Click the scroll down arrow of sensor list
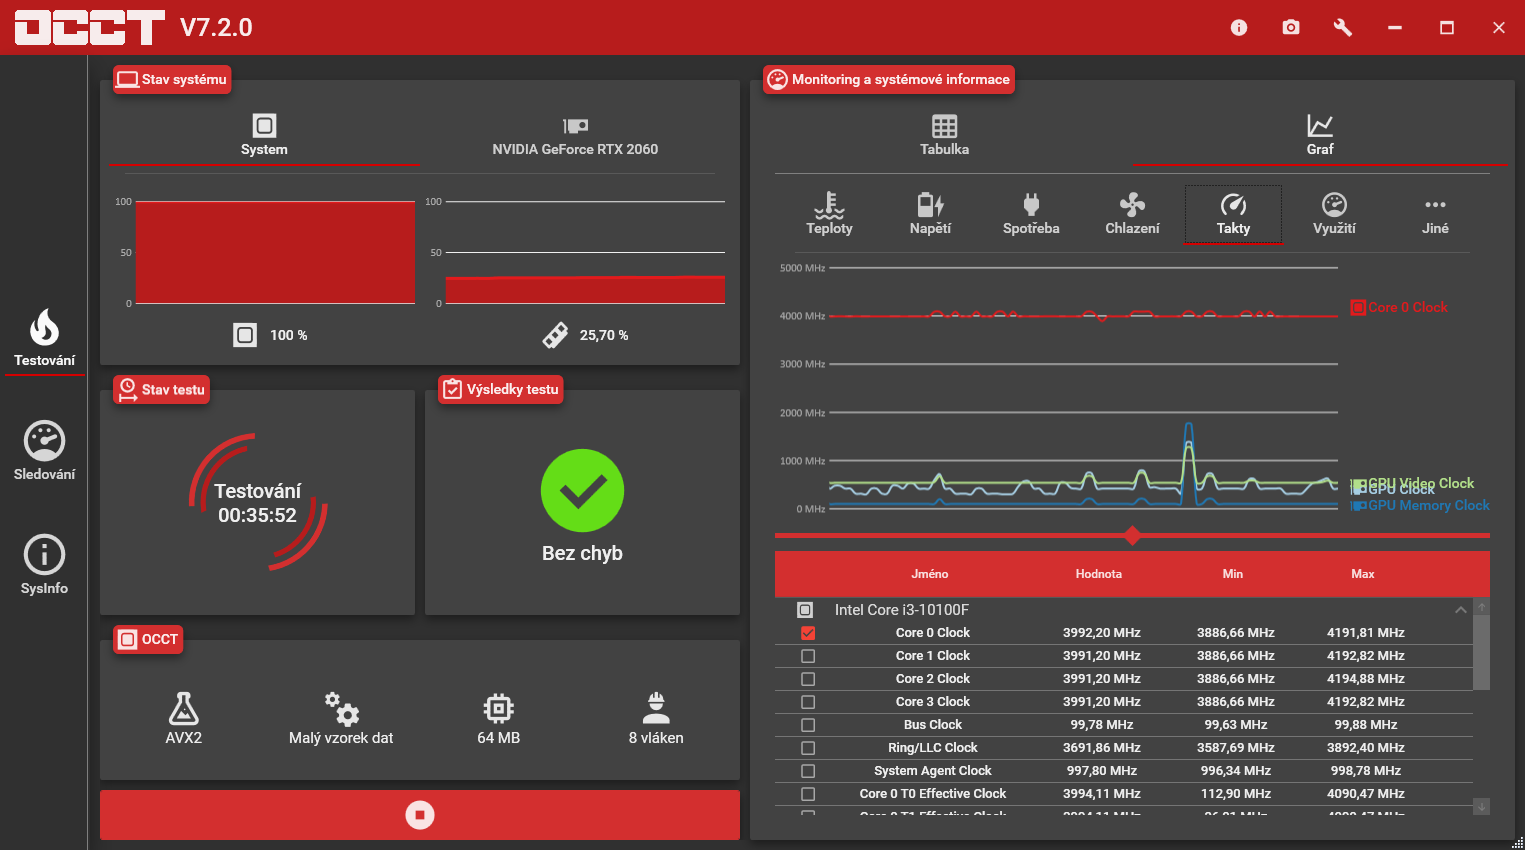 1482,806
